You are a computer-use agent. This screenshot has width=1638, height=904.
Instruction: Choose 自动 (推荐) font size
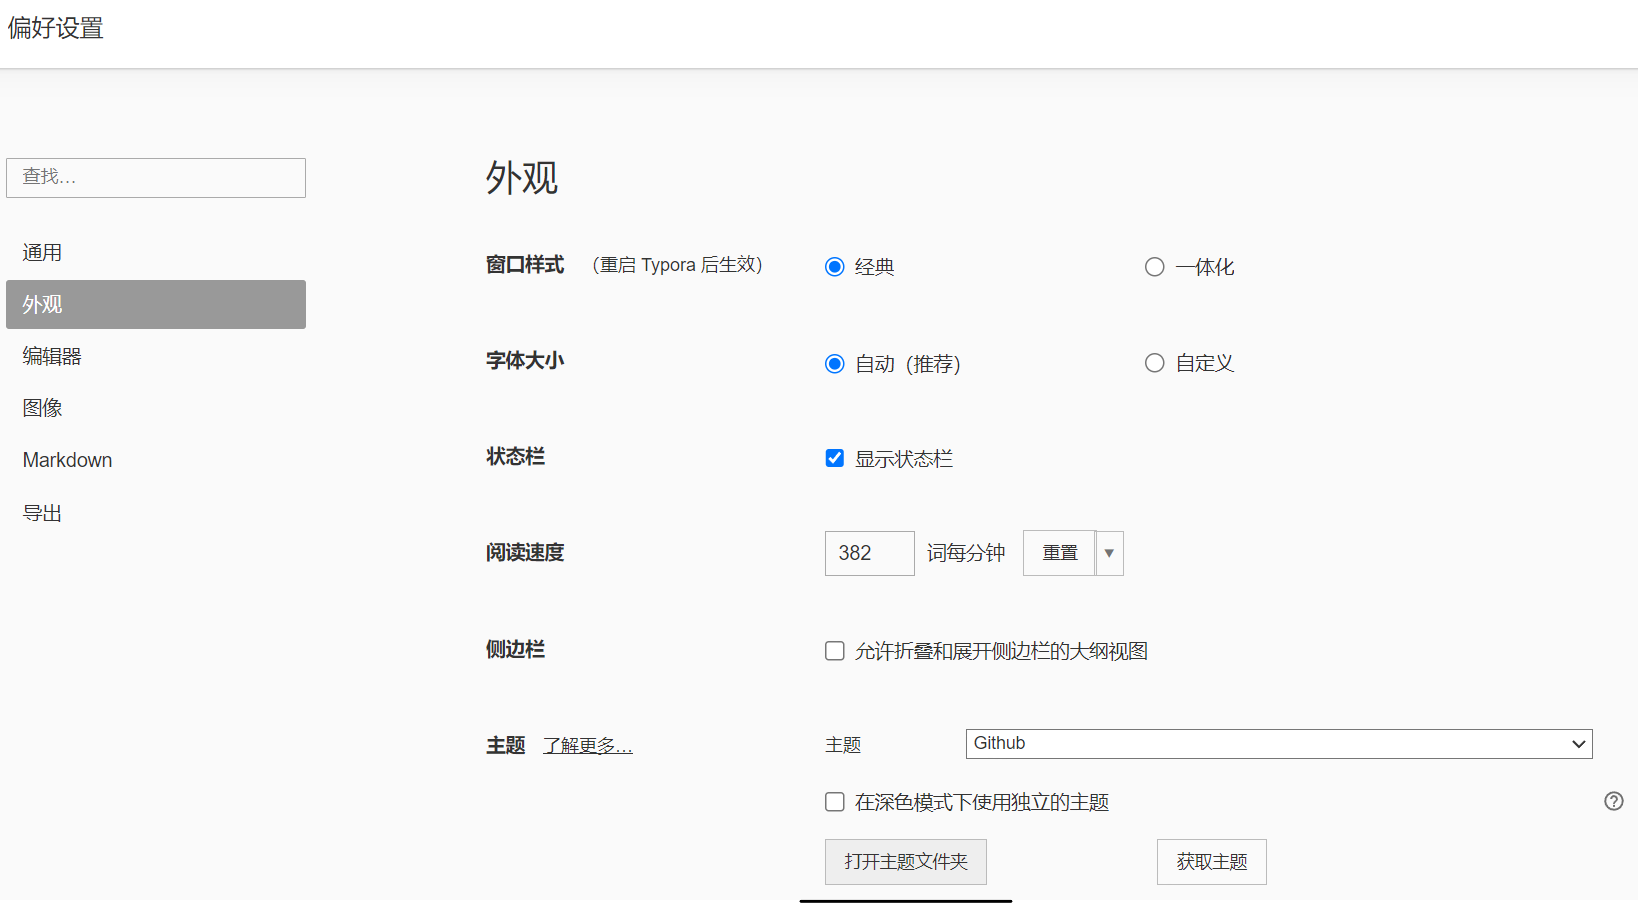coord(835,364)
